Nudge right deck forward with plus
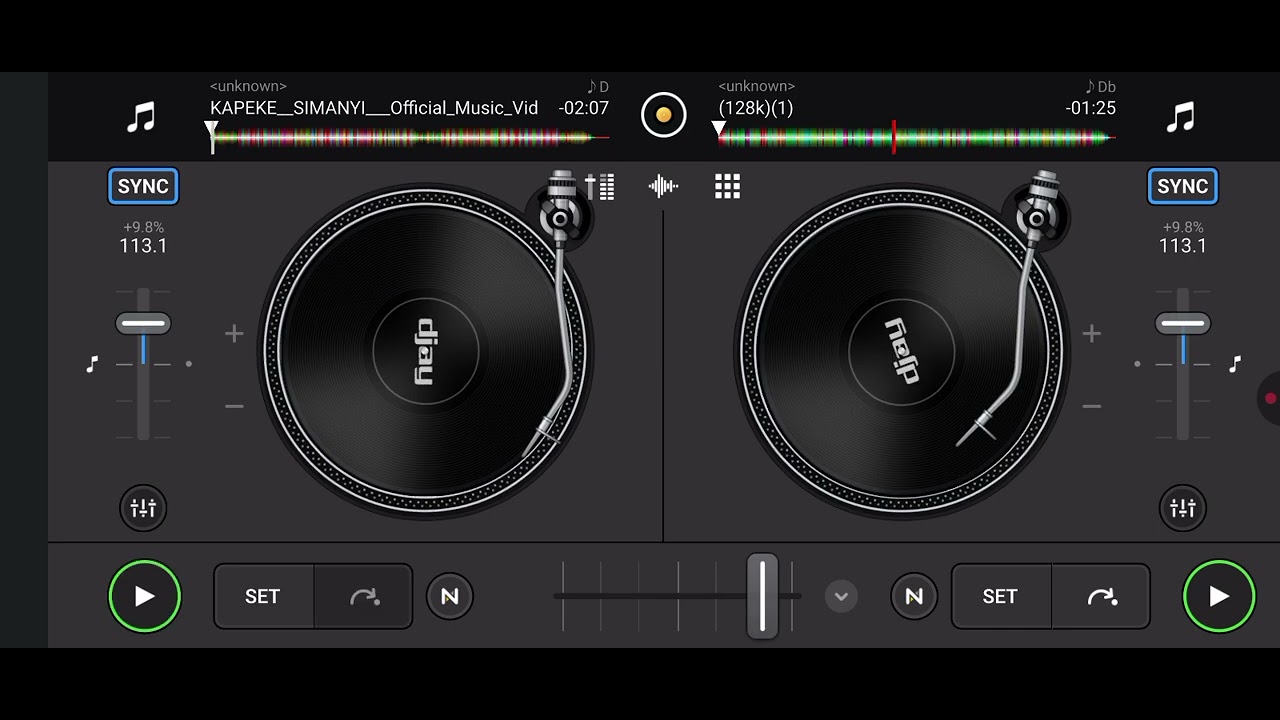The height and width of the screenshot is (720, 1280). (x=1092, y=333)
